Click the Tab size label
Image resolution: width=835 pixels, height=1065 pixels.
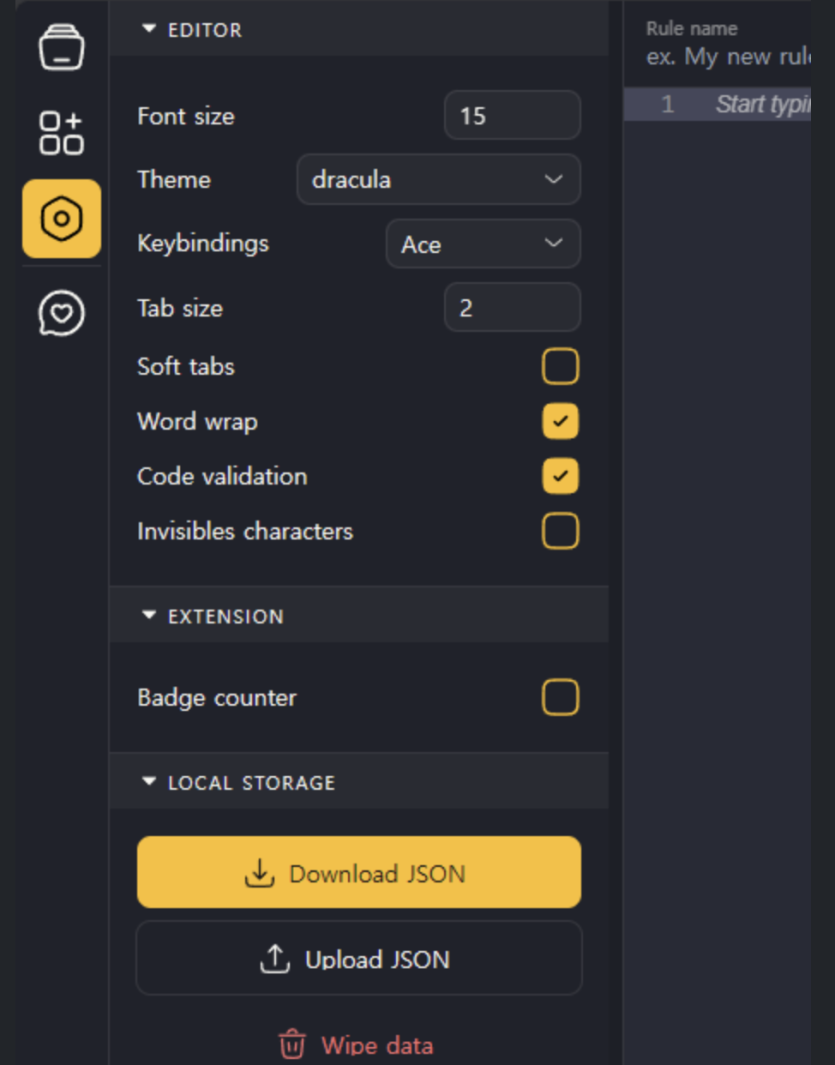click(x=180, y=308)
